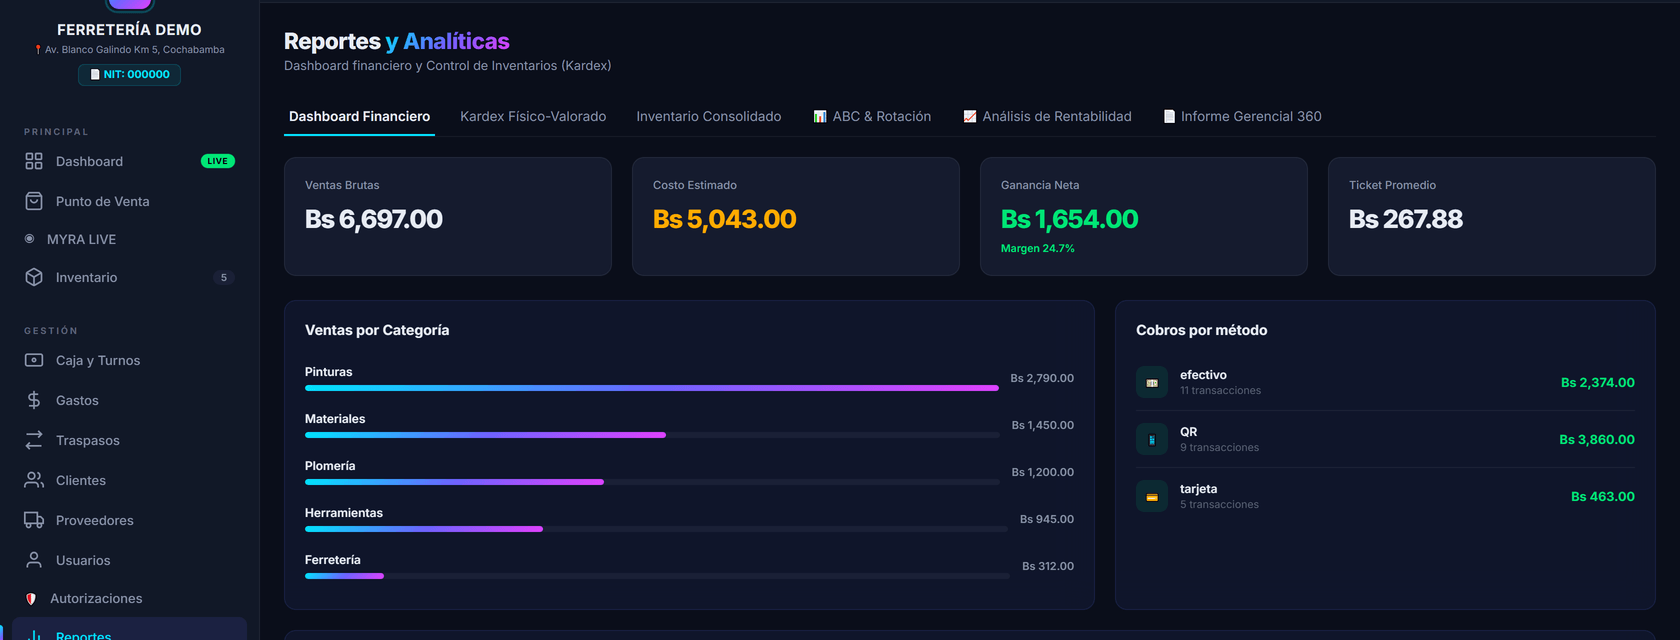Click the Bs 2,790.00 Pinturas amount
This screenshot has width=1680, height=640.
point(1042,378)
